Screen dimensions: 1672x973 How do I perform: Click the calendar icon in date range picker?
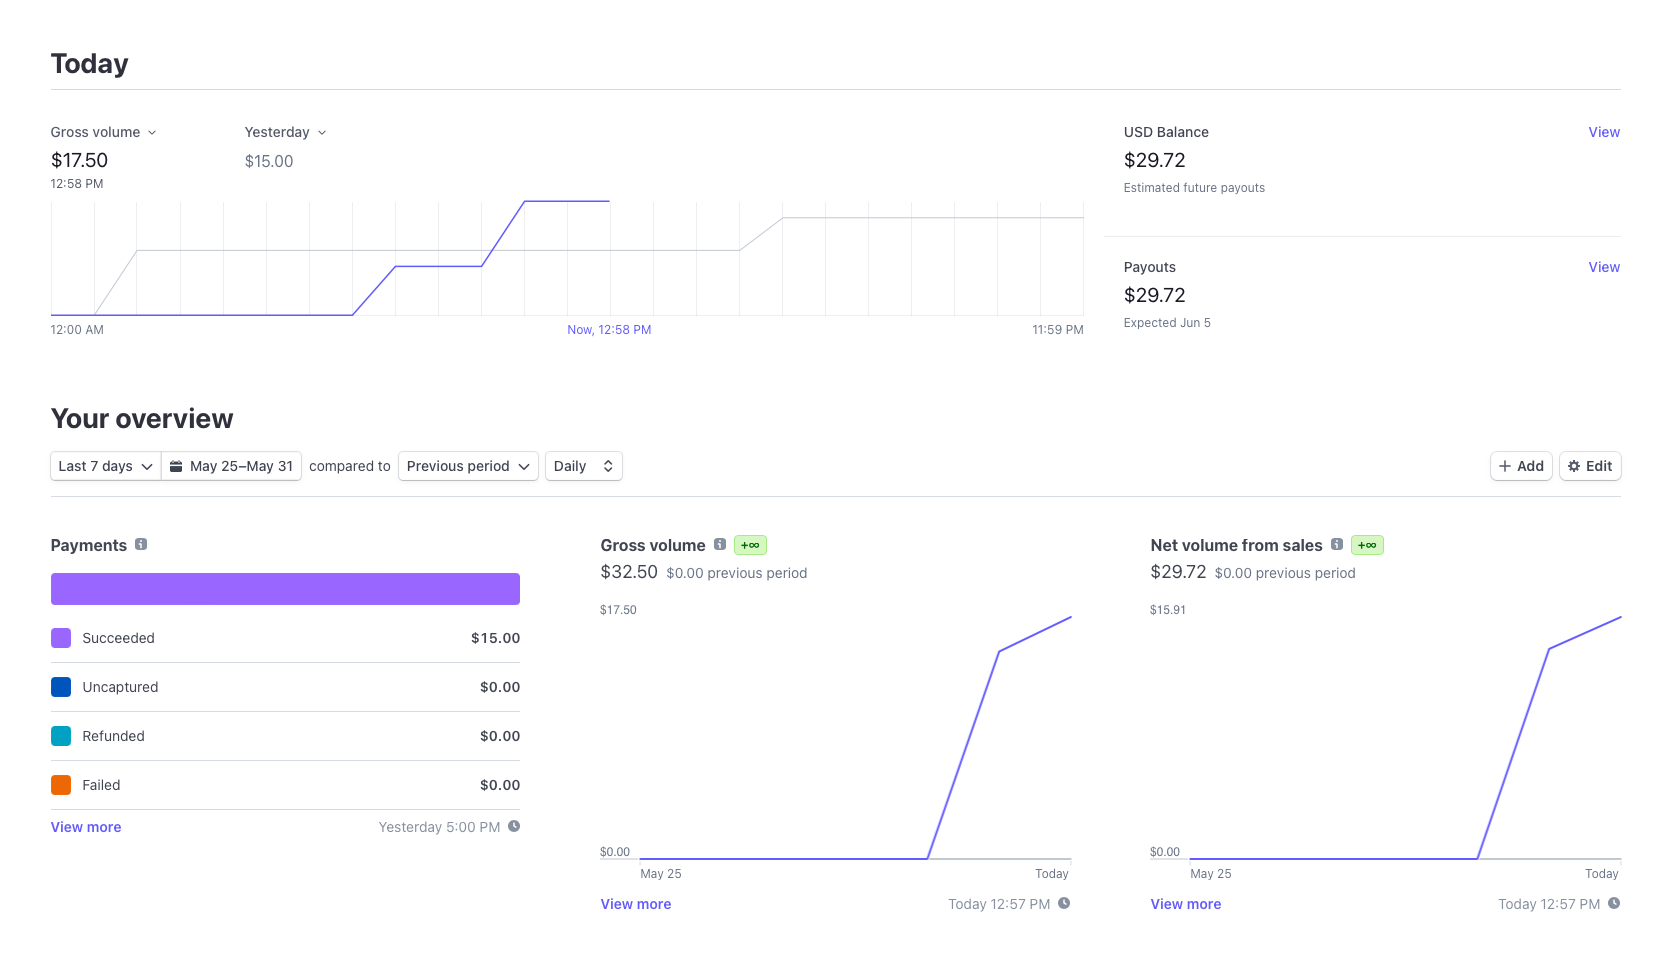176,466
